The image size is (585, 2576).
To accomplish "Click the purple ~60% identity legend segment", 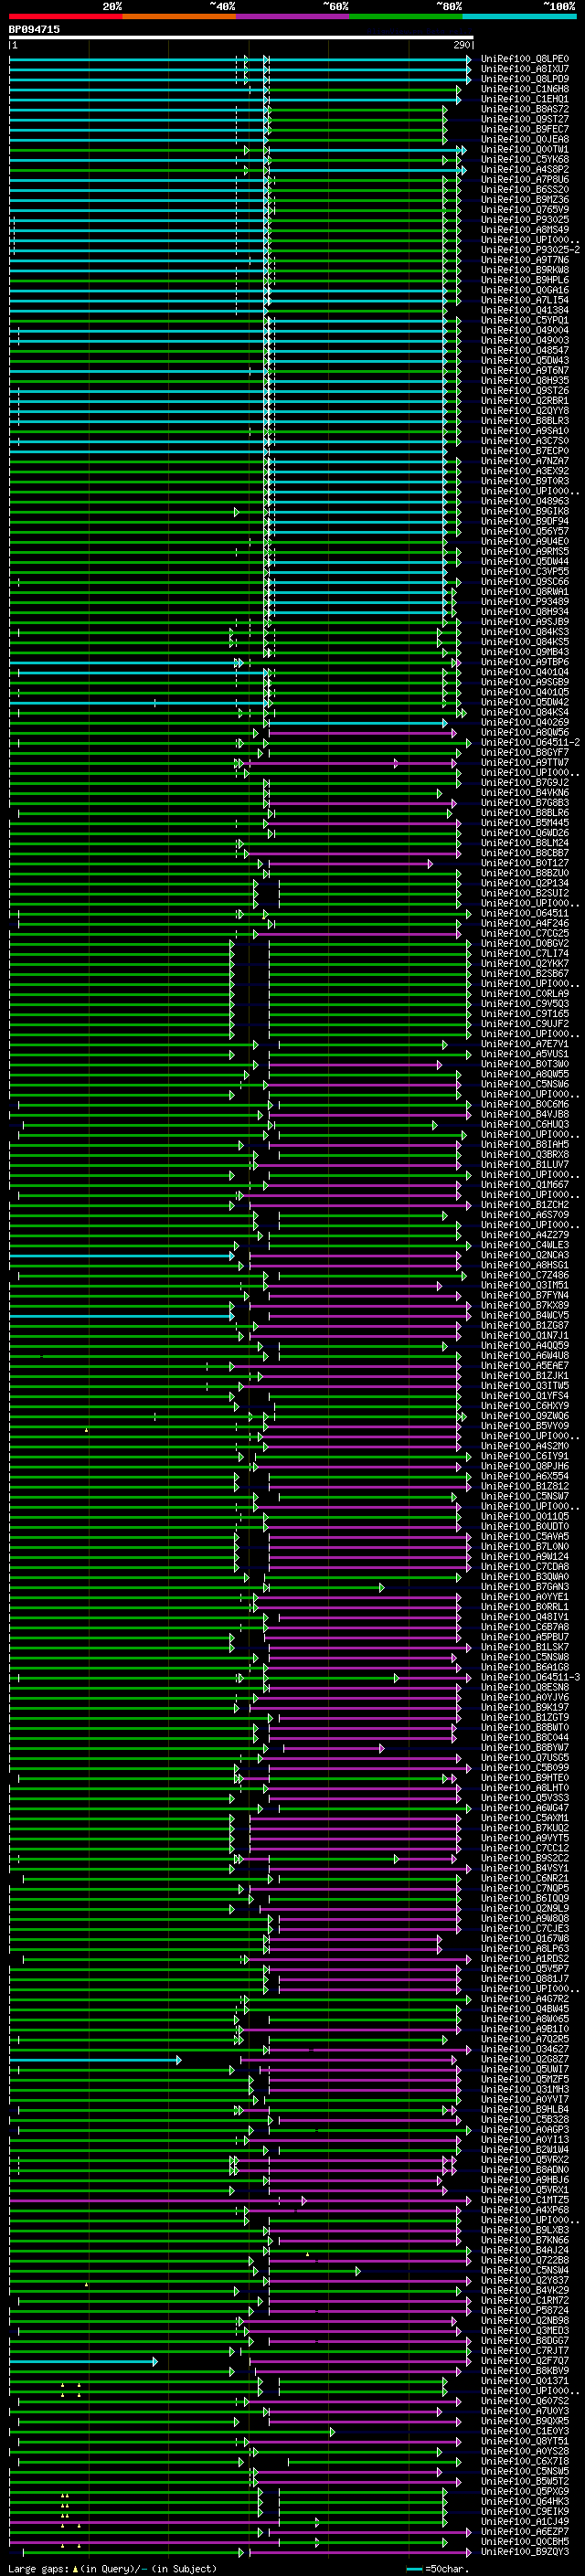I will pyautogui.click(x=293, y=16).
